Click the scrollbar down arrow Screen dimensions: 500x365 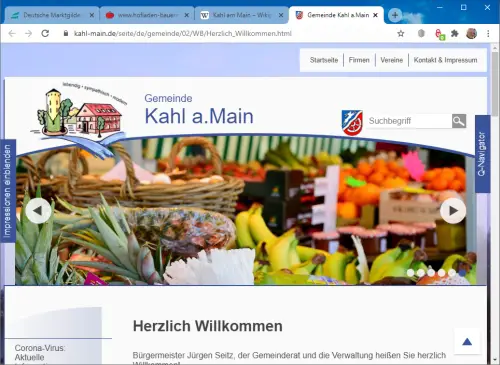coord(495,360)
